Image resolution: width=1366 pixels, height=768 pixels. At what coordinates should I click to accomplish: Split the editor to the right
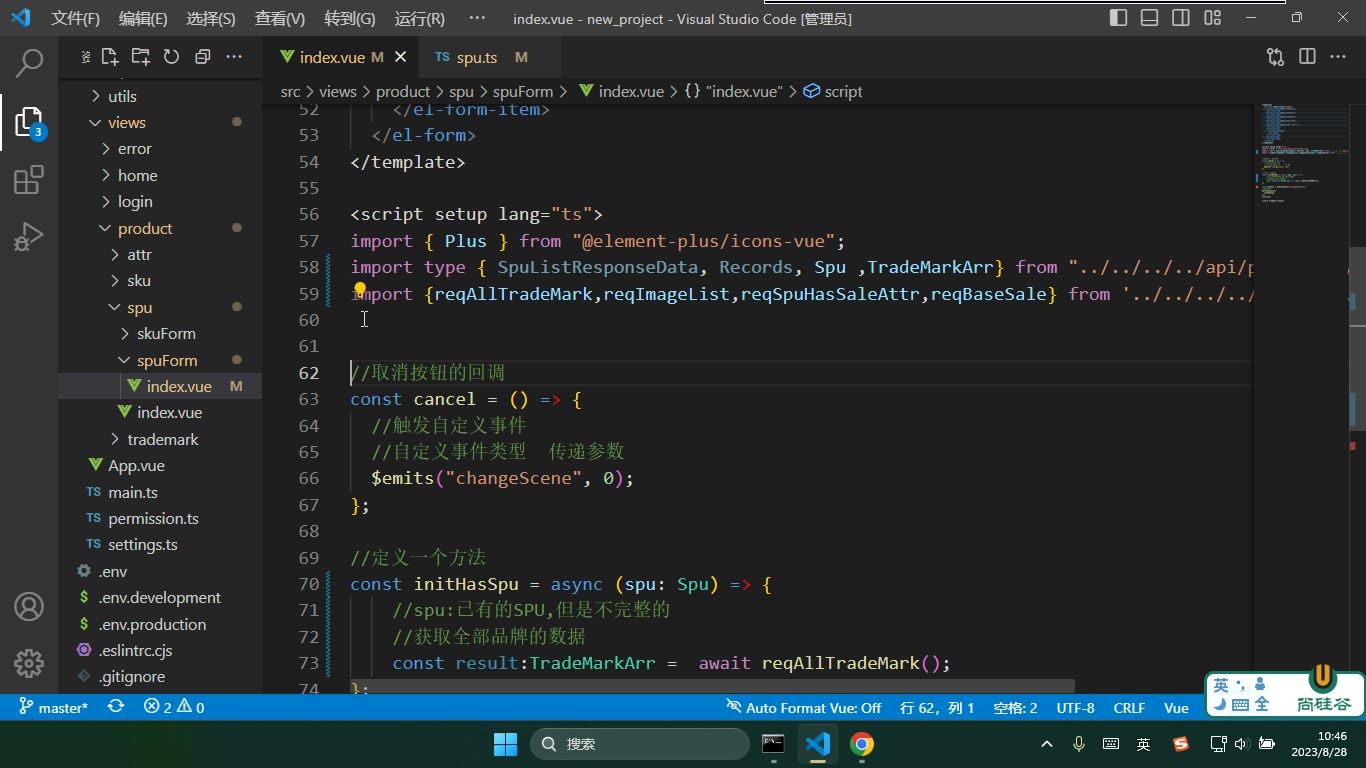tap(1307, 57)
